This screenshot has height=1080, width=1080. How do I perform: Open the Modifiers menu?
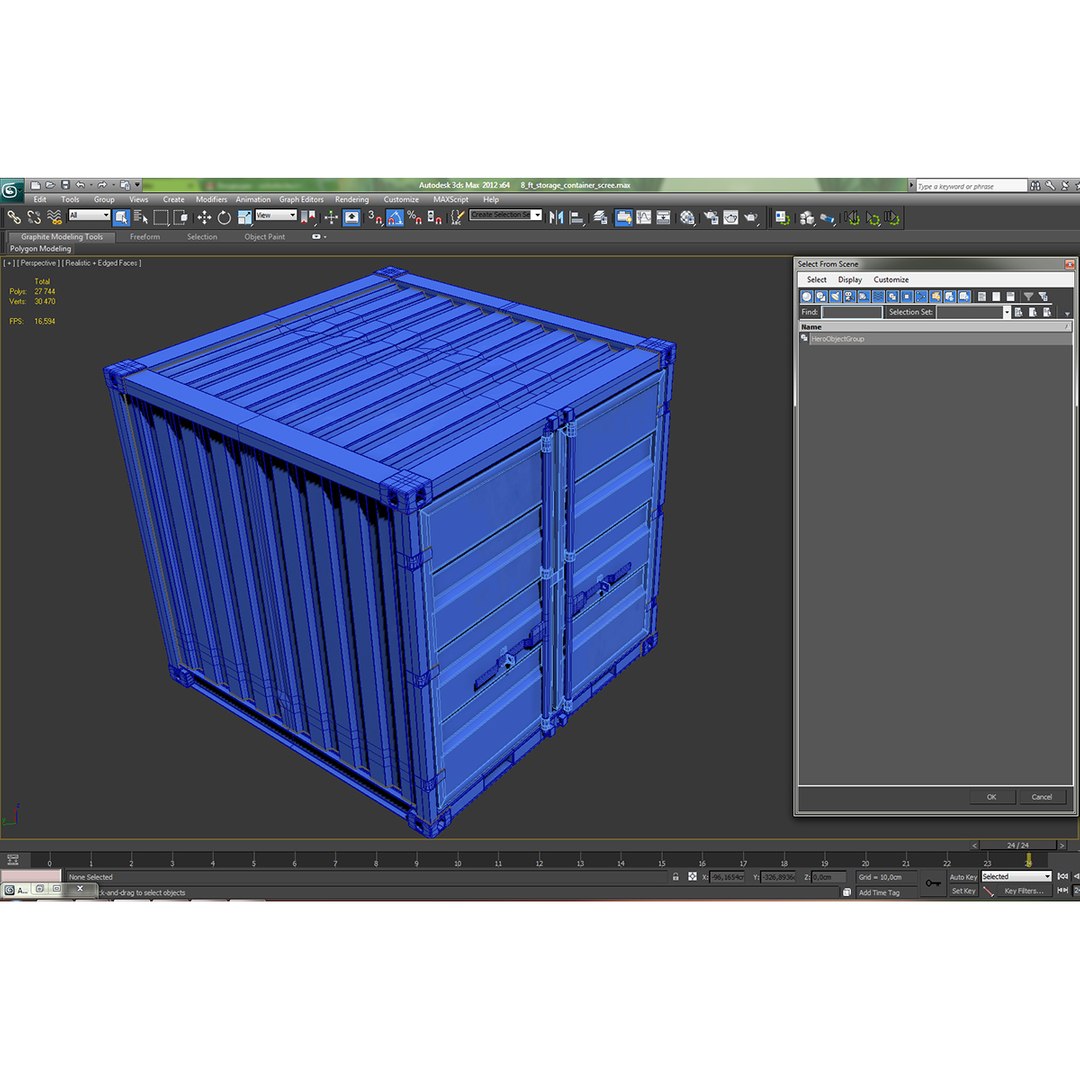tap(211, 200)
